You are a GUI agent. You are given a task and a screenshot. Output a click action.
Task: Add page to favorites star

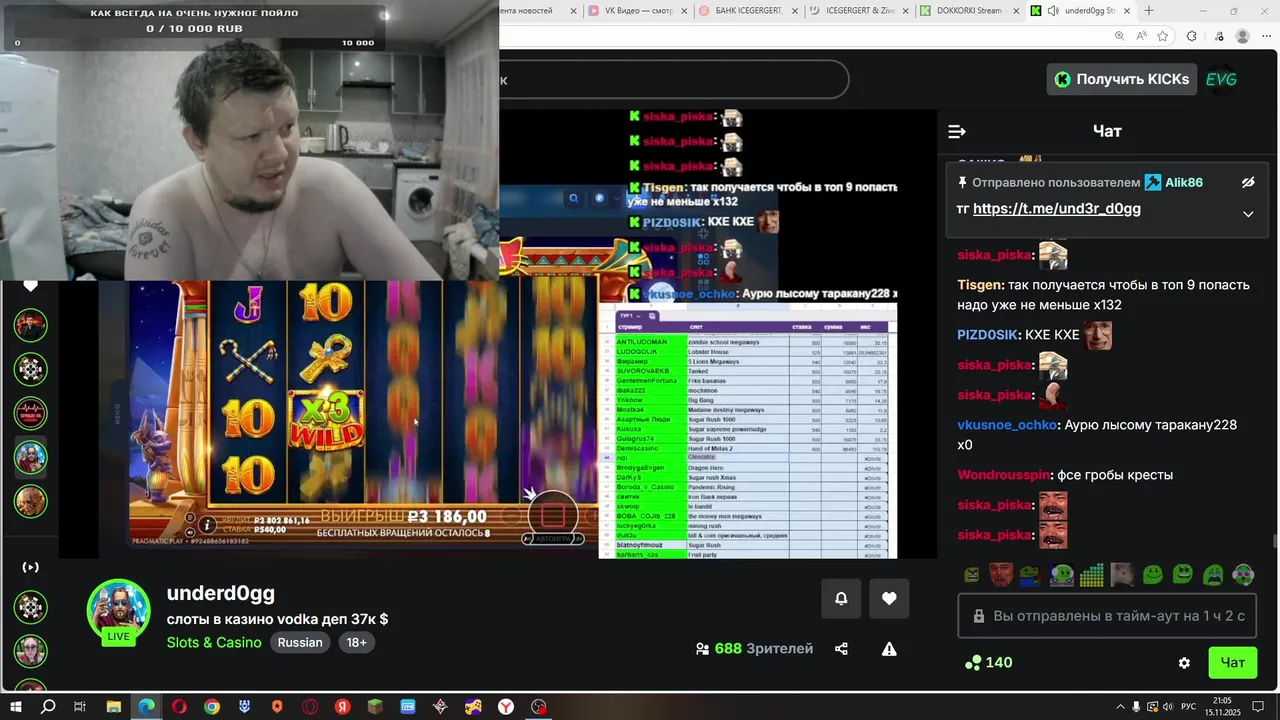pyautogui.click(x=1163, y=36)
